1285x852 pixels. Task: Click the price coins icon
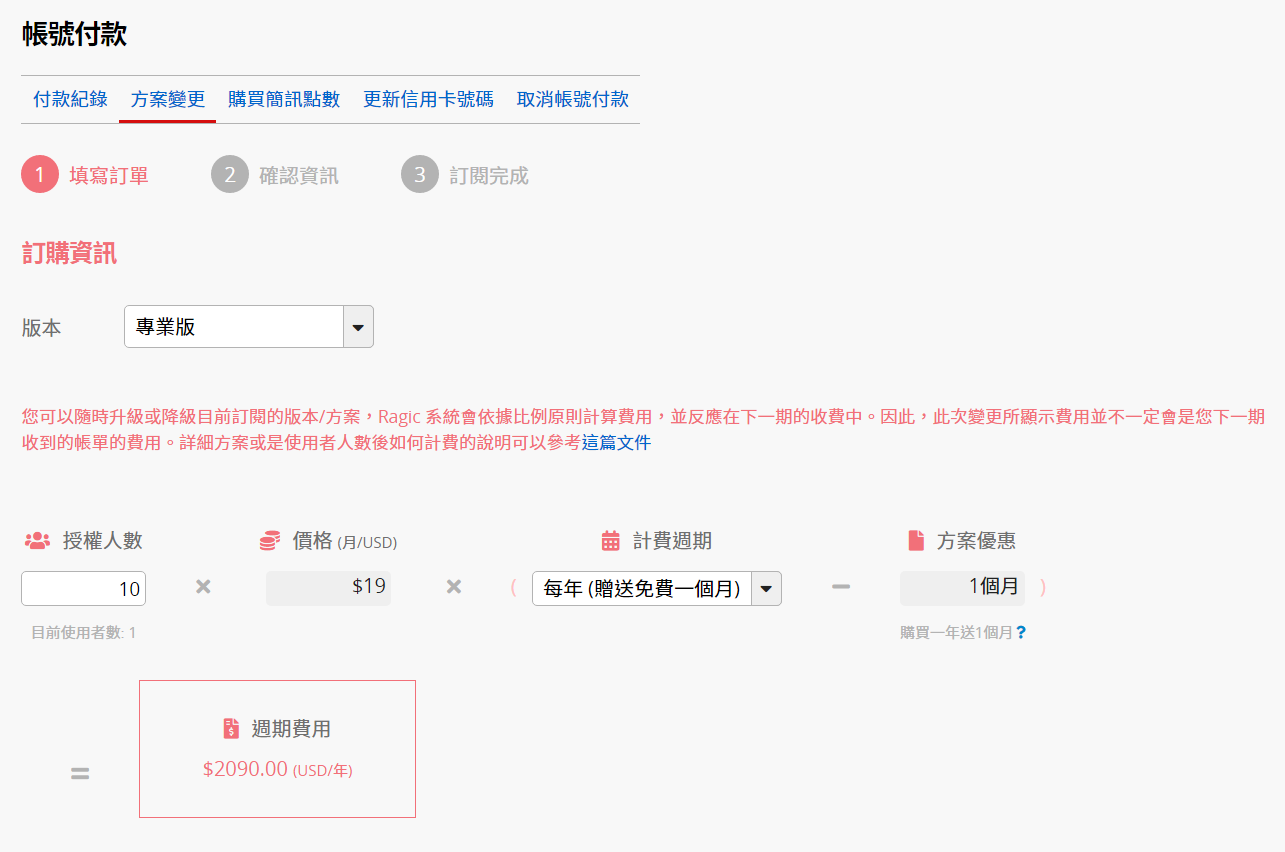pyautogui.click(x=269, y=541)
